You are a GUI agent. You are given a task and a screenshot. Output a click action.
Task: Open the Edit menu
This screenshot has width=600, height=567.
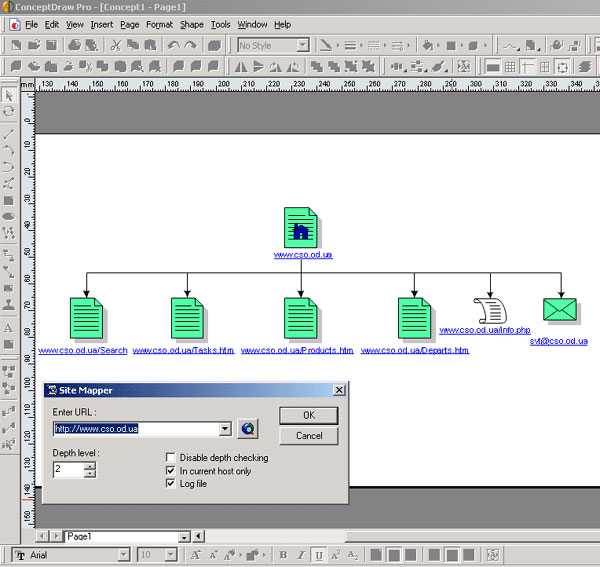(52, 25)
